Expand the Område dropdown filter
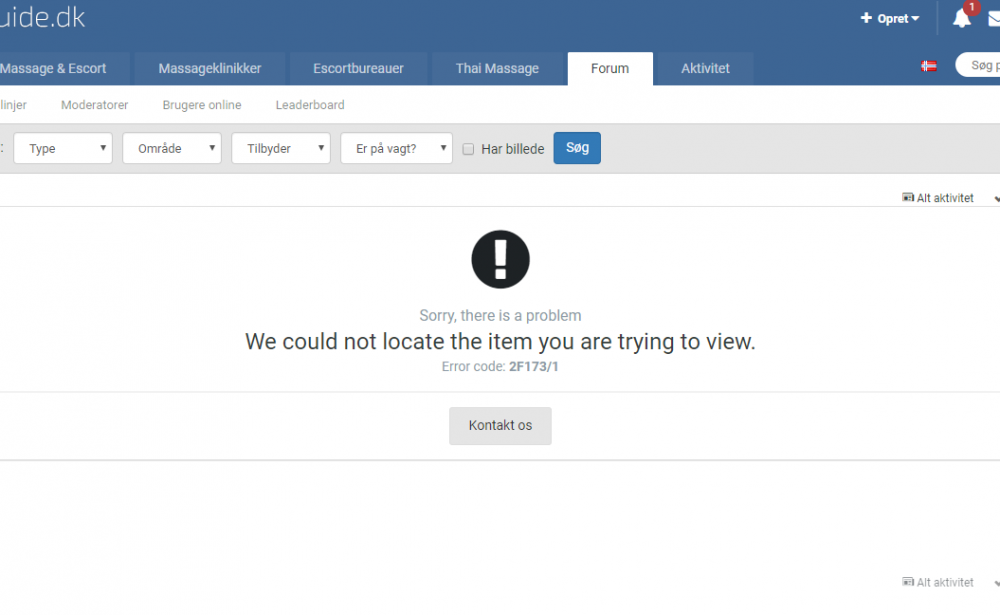Image resolution: width=1000 pixels, height=615 pixels. pos(172,148)
